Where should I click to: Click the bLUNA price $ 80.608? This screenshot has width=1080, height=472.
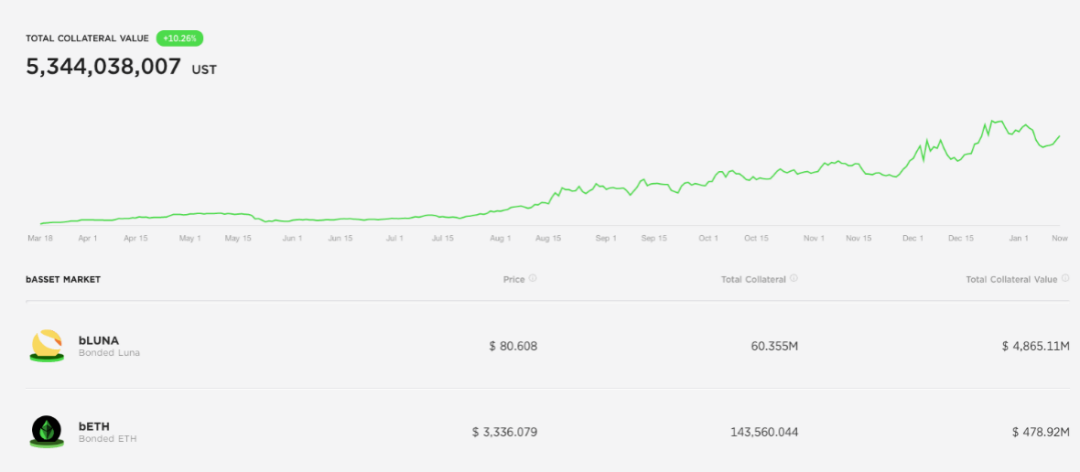[x=513, y=346]
